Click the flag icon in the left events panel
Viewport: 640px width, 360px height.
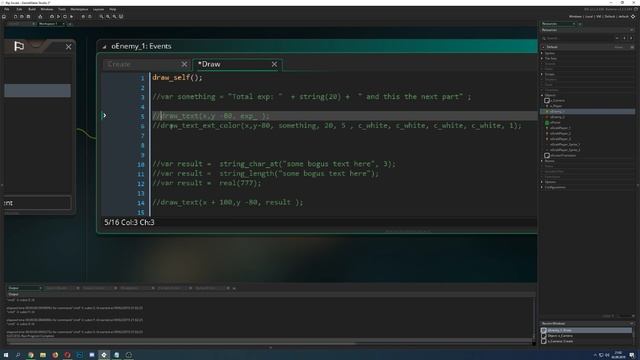pos(19,47)
